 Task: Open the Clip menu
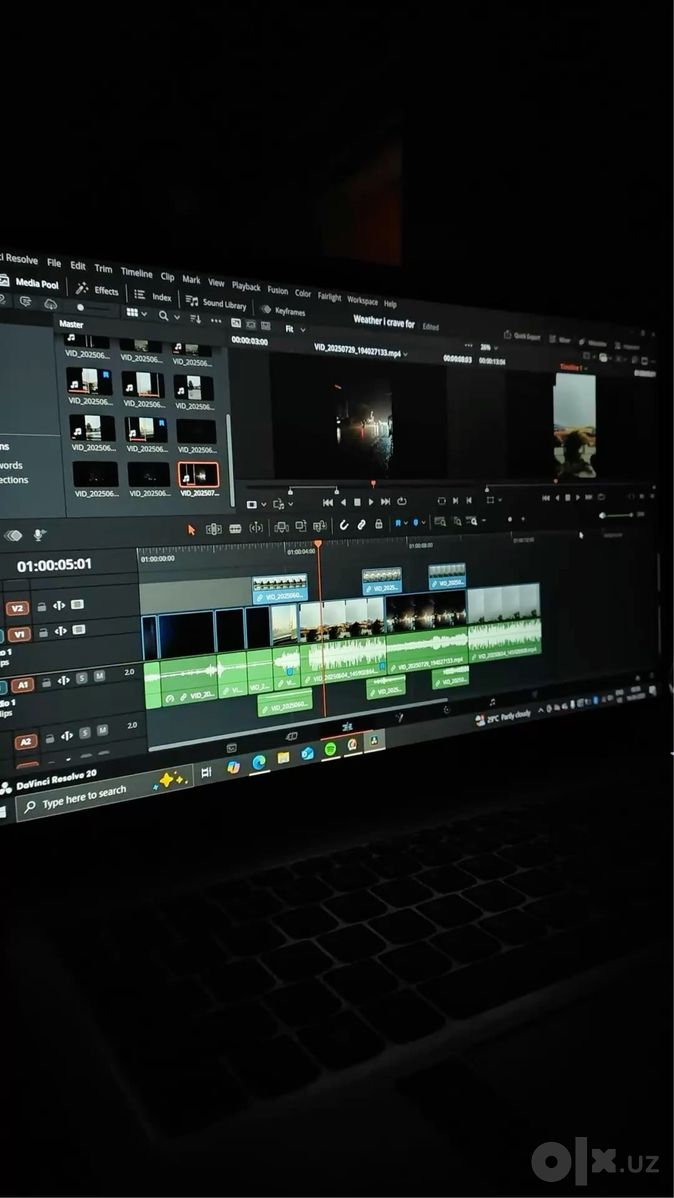167,276
